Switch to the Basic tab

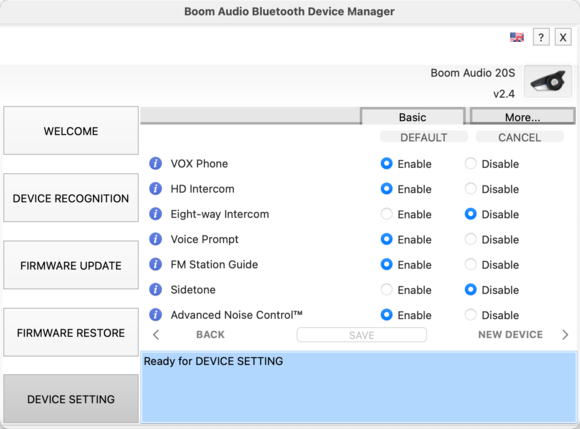(x=412, y=117)
